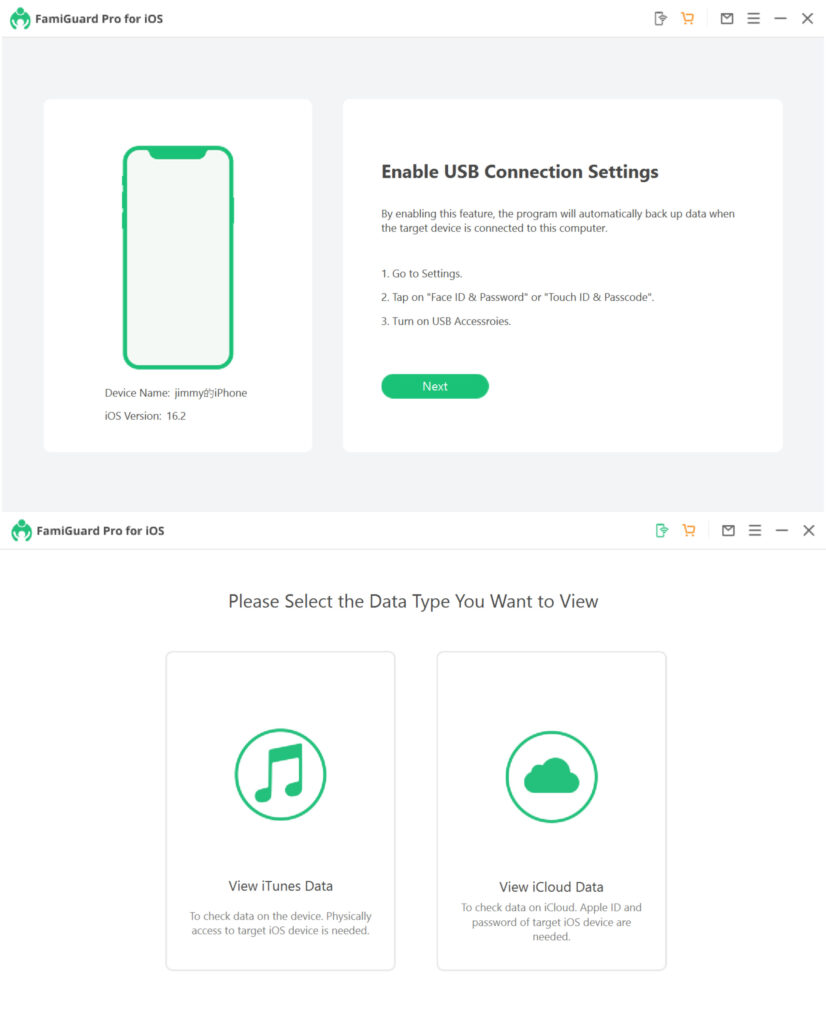The width and height of the screenshot is (826, 1024).
Task: Choose View iTunes Data option
Action: point(280,810)
